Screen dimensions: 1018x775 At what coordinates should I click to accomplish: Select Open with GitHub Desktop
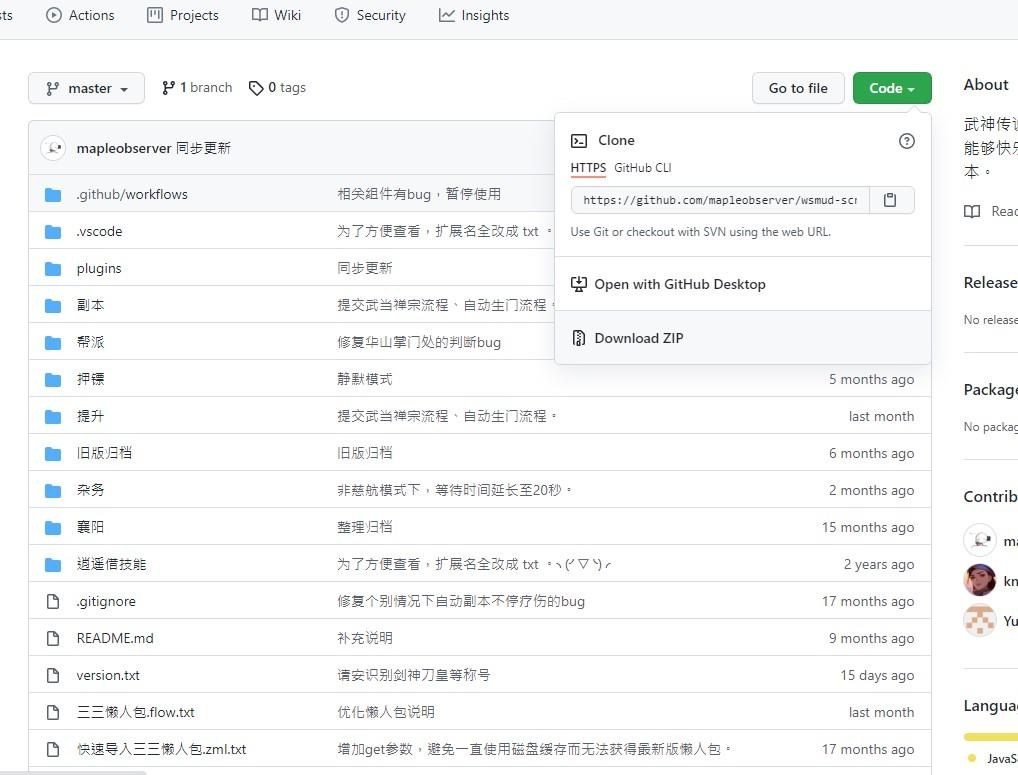(x=679, y=284)
